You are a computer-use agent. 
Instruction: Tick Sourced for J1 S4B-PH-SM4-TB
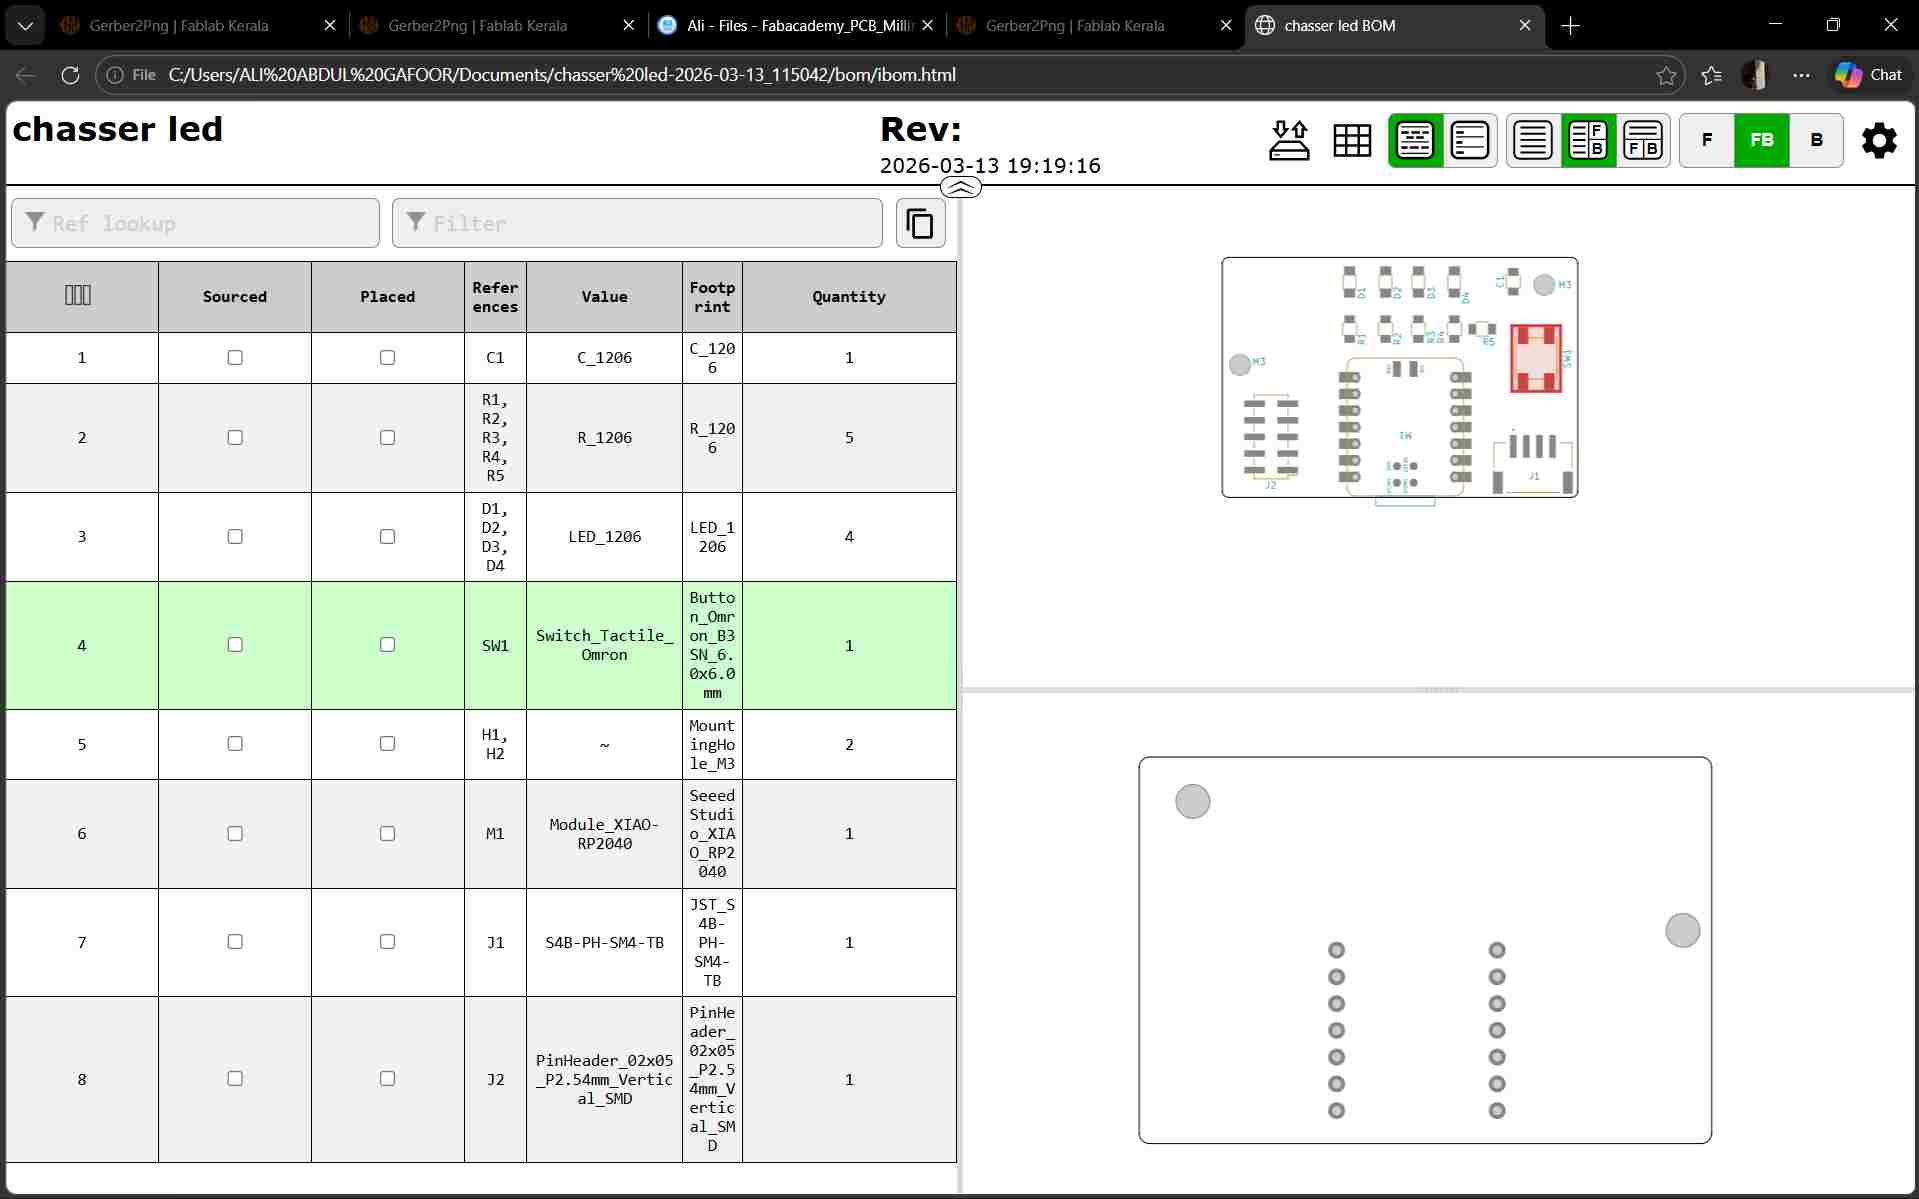[235, 941]
